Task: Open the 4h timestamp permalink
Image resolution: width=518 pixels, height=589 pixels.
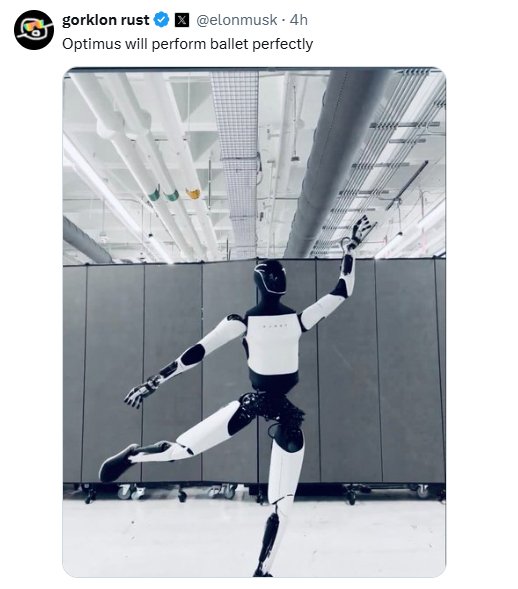Action: pyautogui.click(x=299, y=20)
